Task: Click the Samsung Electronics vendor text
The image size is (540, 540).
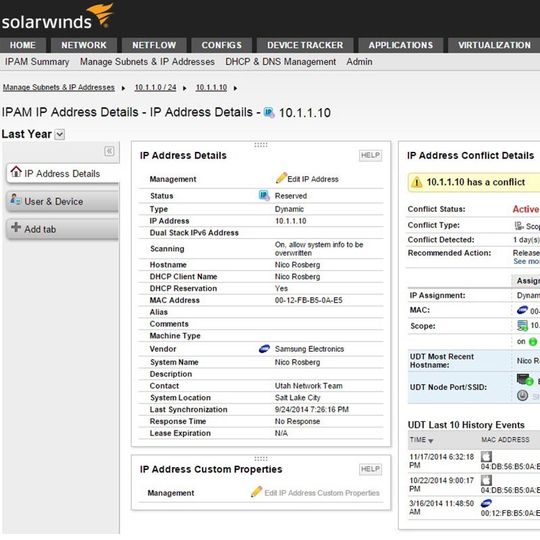Action: click(x=310, y=349)
